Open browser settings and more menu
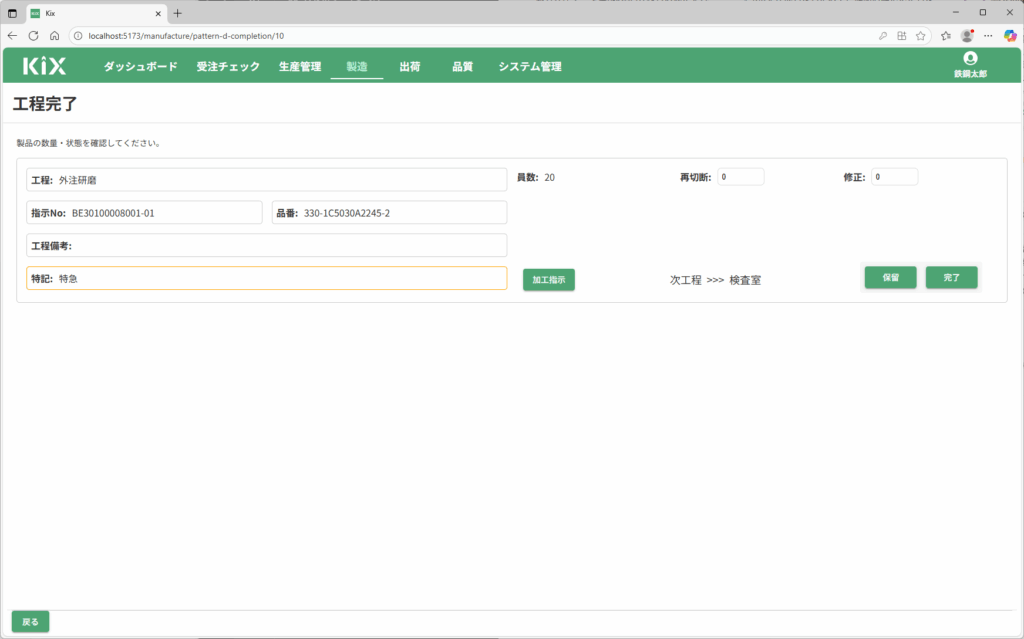This screenshot has height=639, width=1024. (988, 35)
